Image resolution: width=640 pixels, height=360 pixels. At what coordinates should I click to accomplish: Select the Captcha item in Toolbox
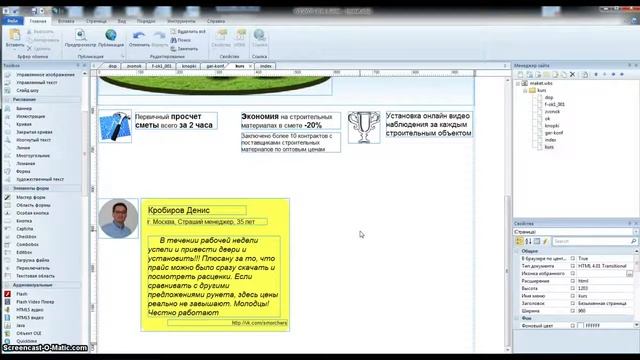[x=24, y=229]
